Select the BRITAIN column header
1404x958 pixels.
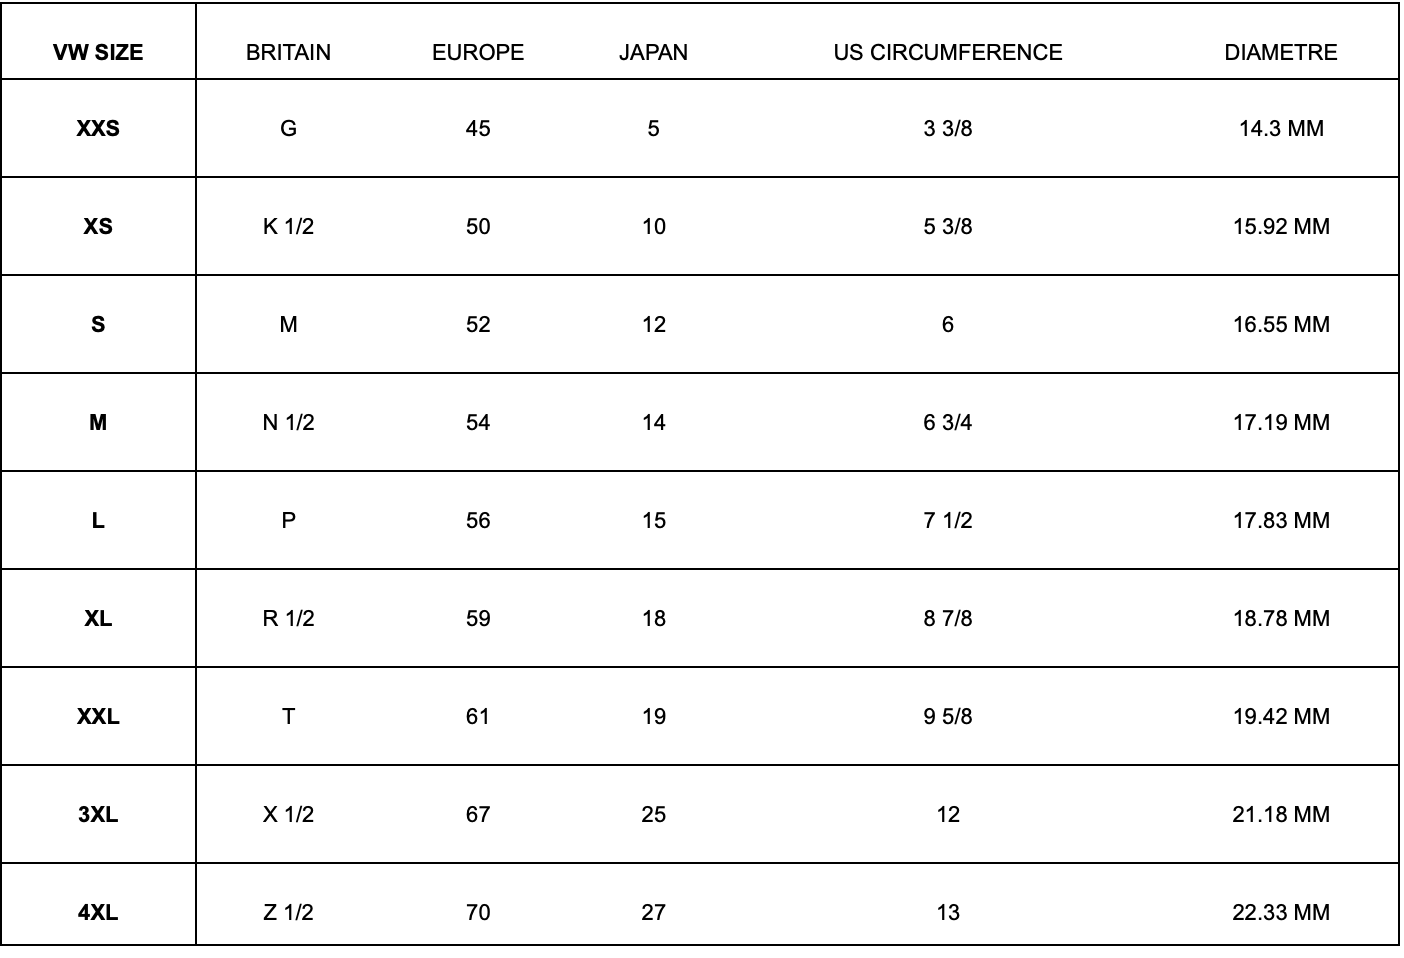[288, 52]
